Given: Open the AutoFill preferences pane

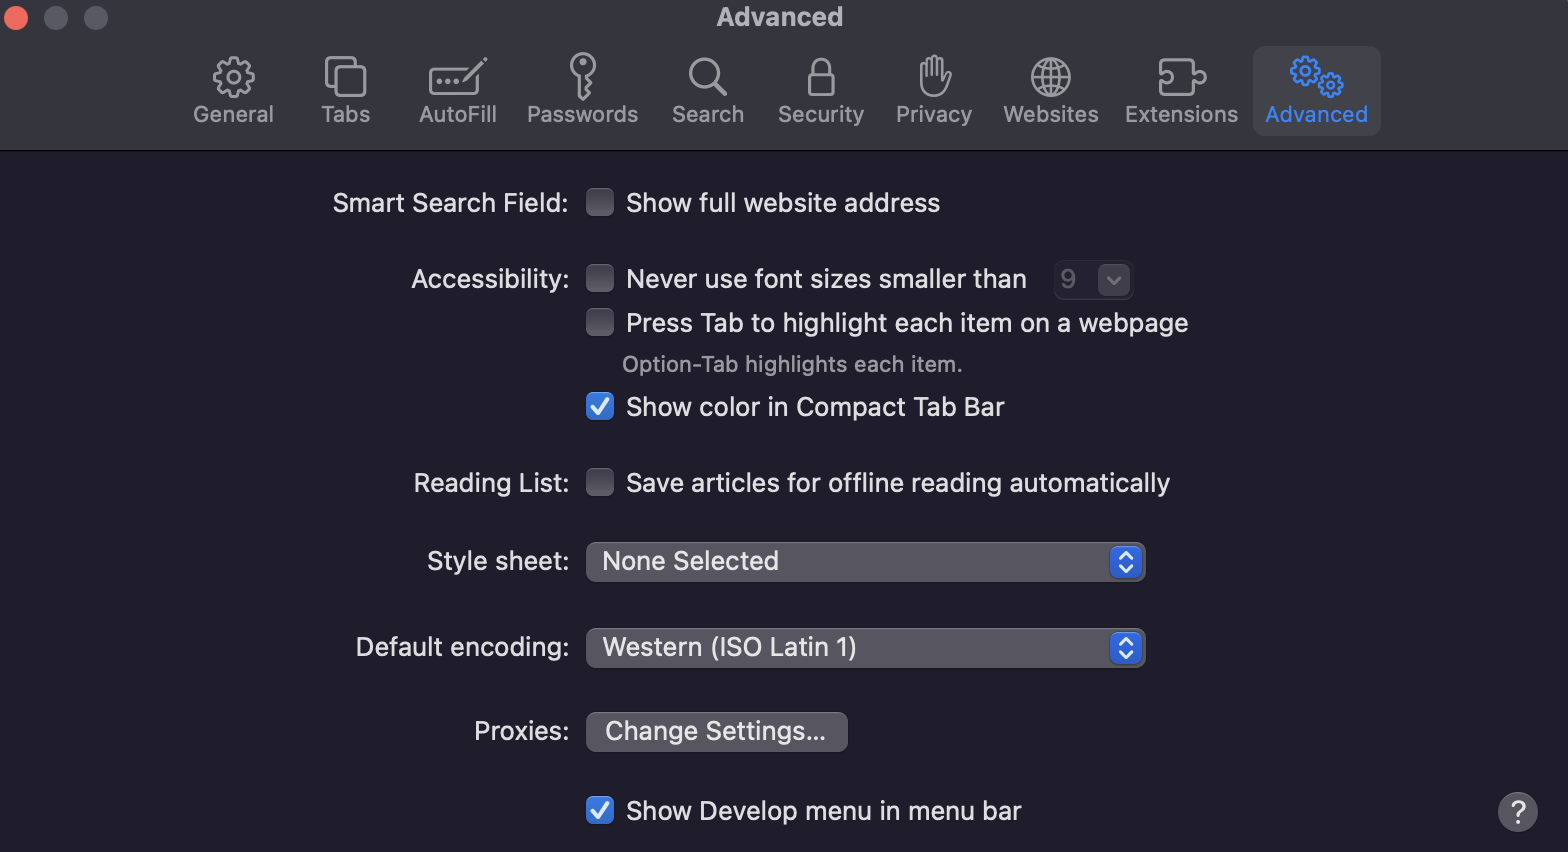Looking at the screenshot, I should 457,91.
